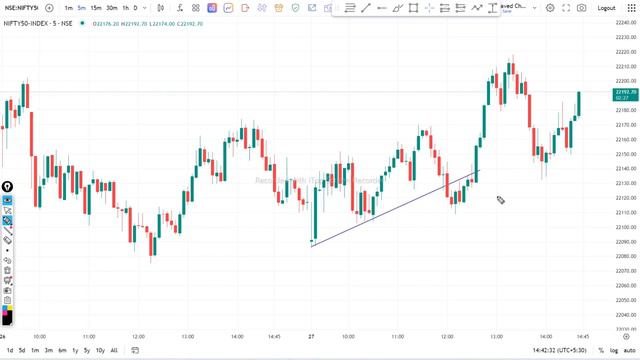
Task: Select the 1m date range at bottom
Action: coord(35,350)
